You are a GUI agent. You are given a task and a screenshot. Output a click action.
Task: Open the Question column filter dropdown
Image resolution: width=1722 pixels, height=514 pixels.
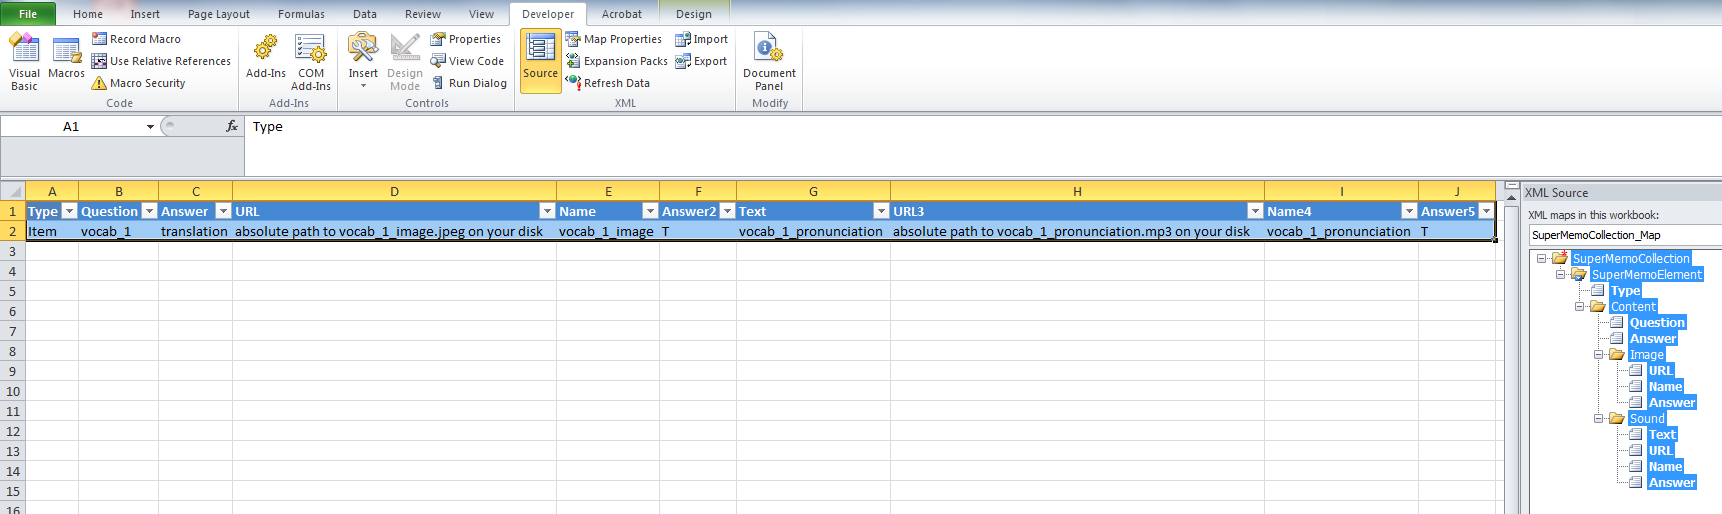point(149,211)
